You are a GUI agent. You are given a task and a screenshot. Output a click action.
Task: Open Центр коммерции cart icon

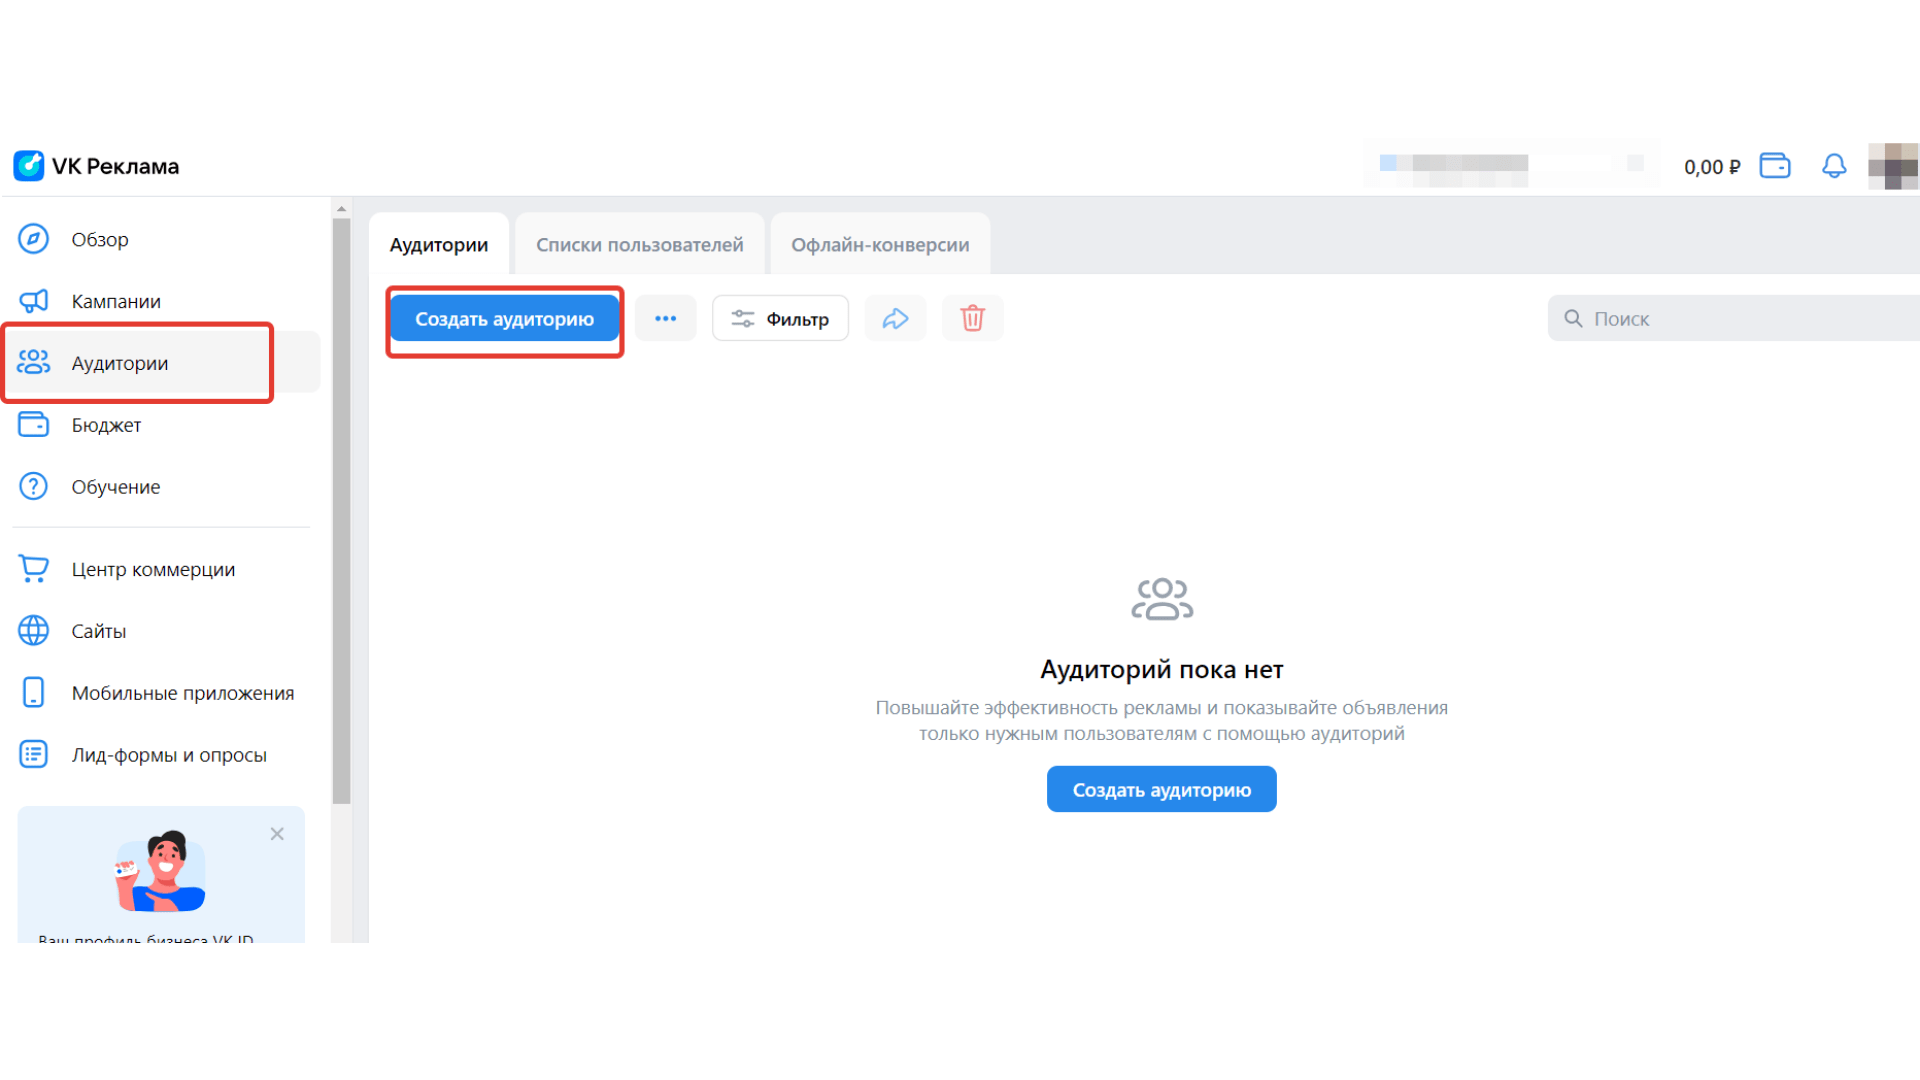pos(33,569)
